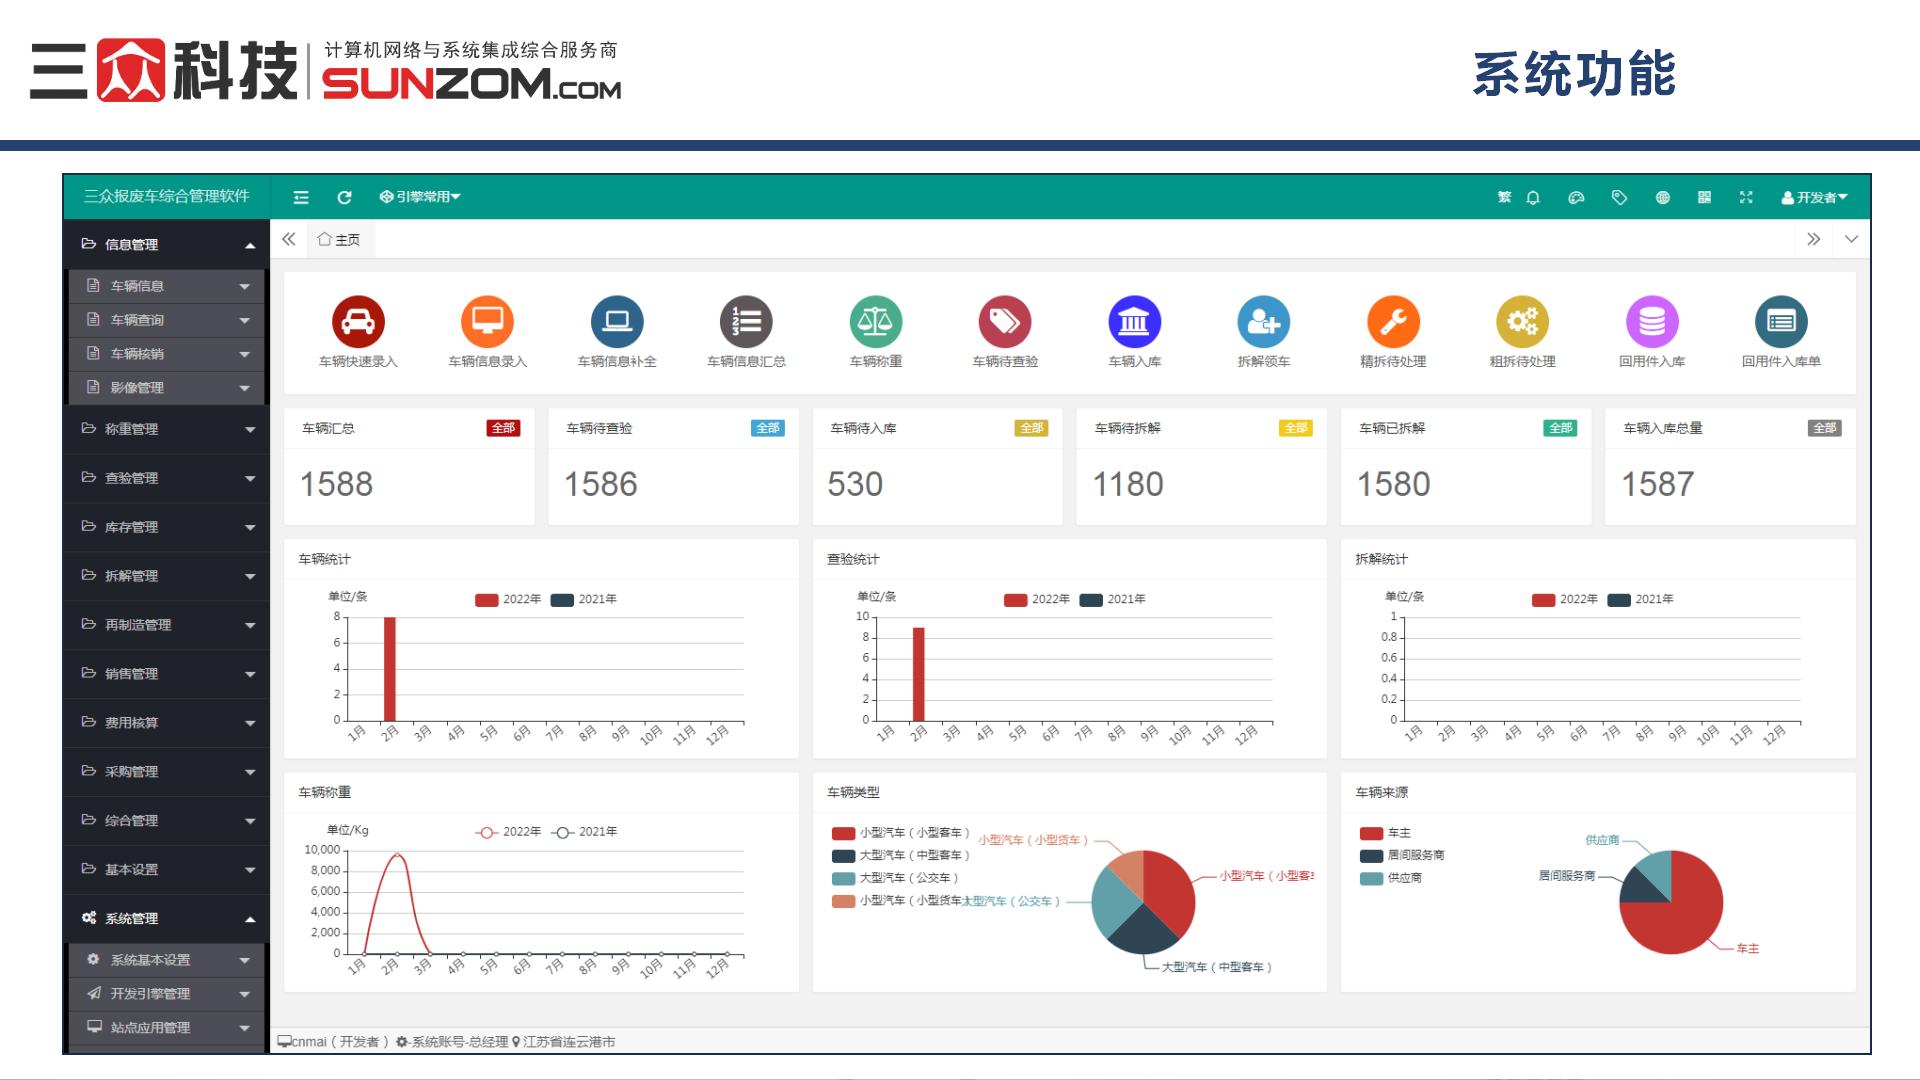The height and width of the screenshot is (1080, 1920).
Task: Open 车辆信息补全 laptop icon
Action: coord(617,321)
